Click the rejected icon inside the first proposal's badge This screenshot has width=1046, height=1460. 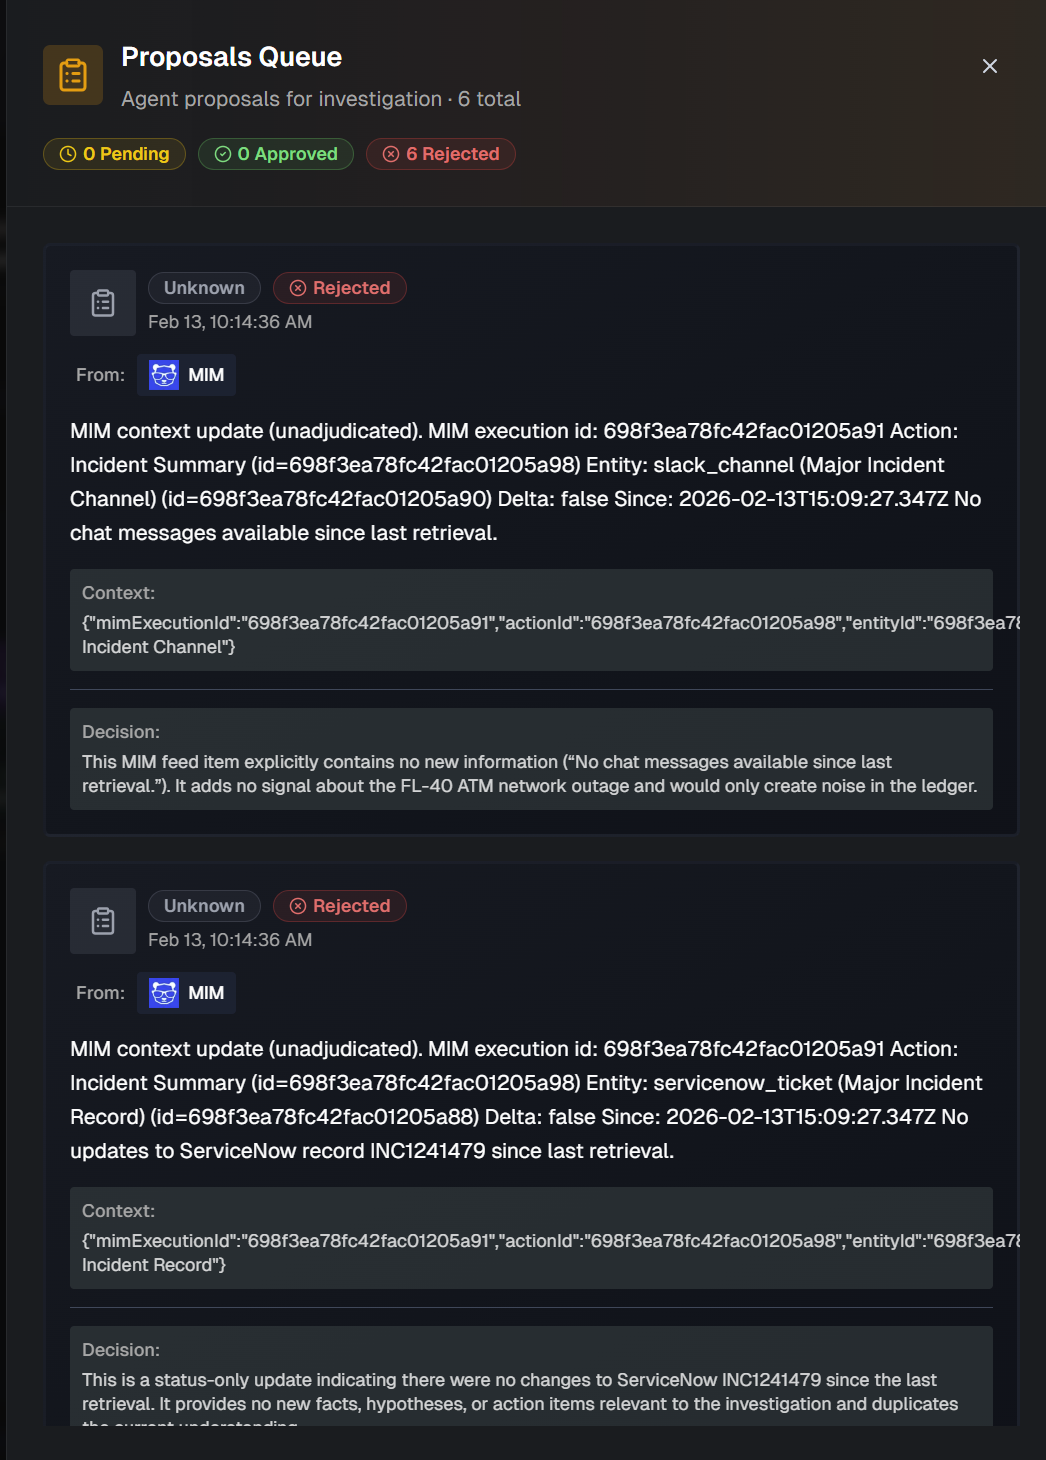297,288
